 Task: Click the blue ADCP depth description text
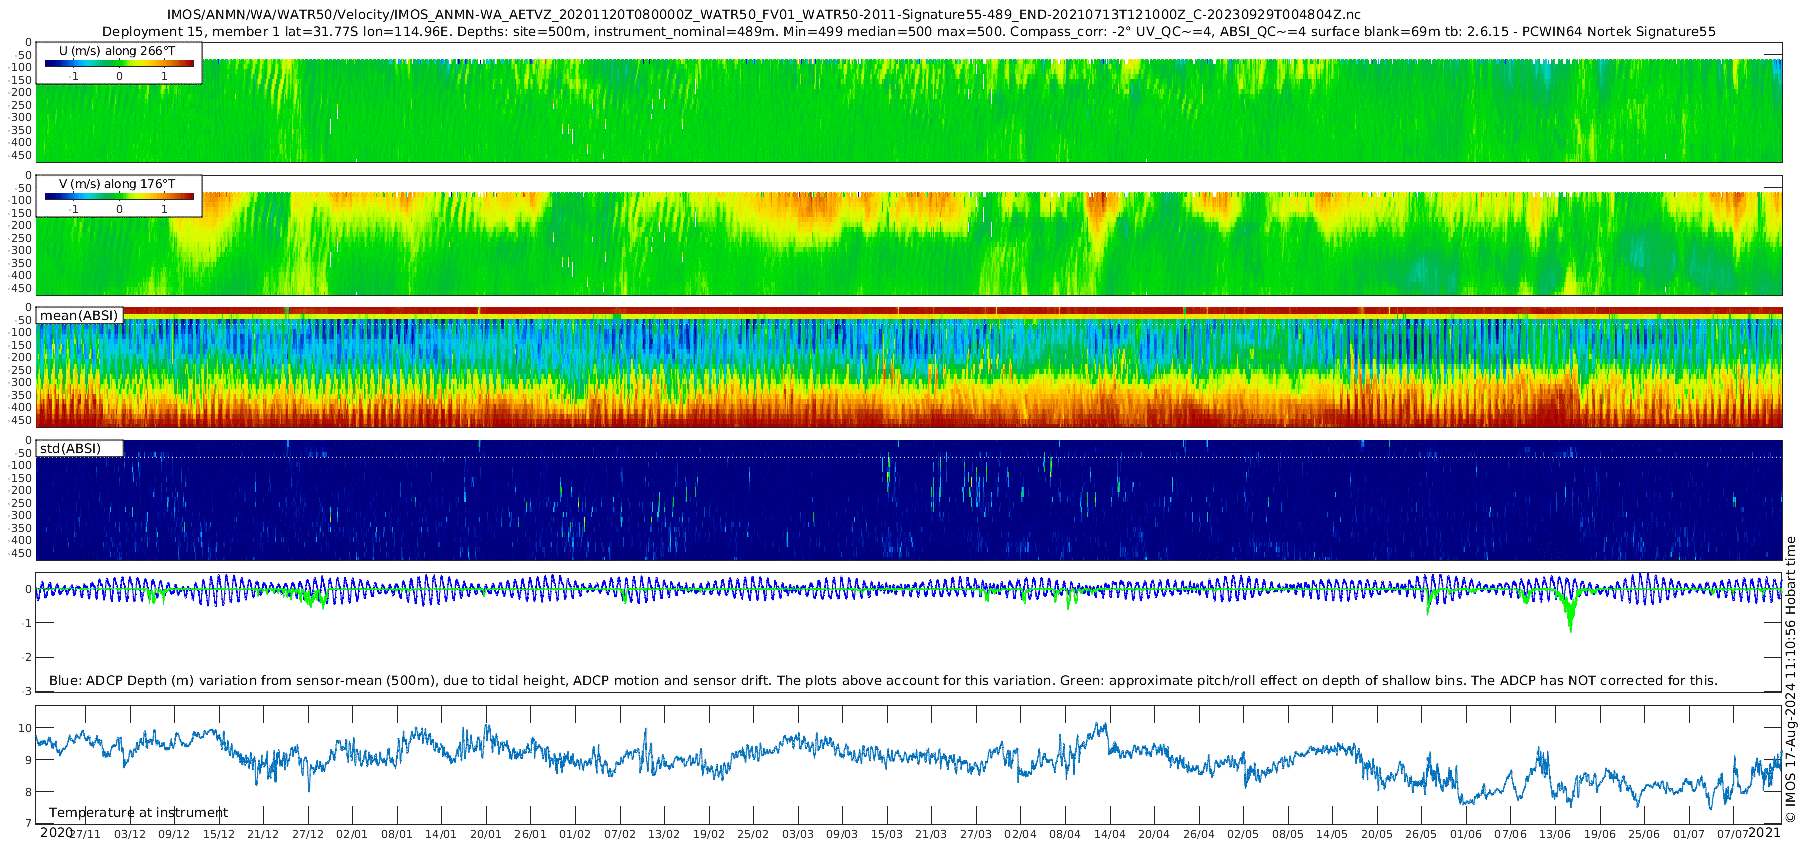tap(883, 680)
